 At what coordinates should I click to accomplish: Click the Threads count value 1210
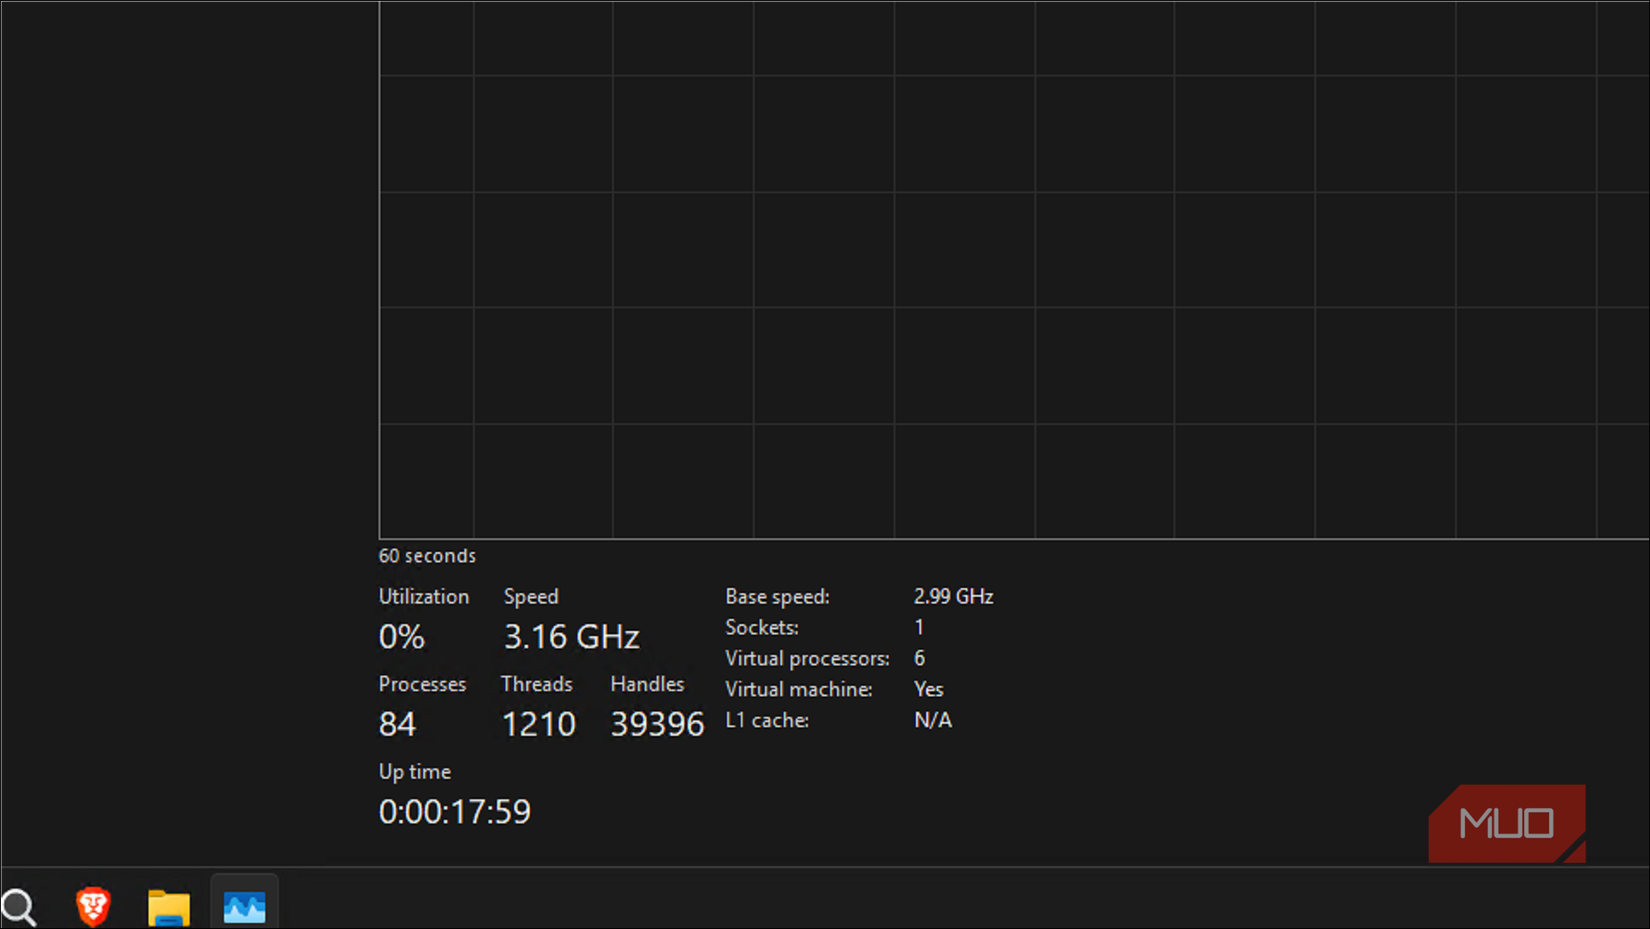pos(539,724)
